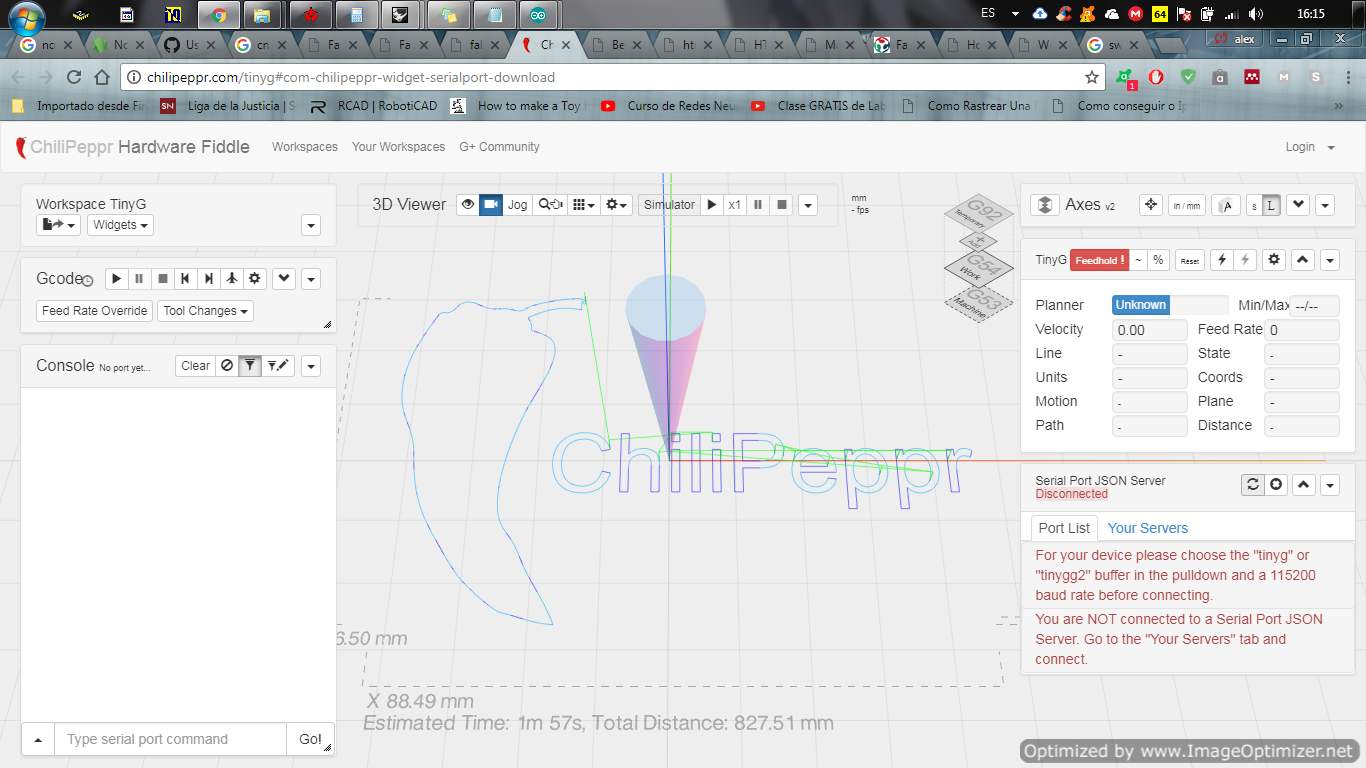The width and height of the screenshot is (1366, 768).
Task: Click the Simulator button
Action: point(669,205)
